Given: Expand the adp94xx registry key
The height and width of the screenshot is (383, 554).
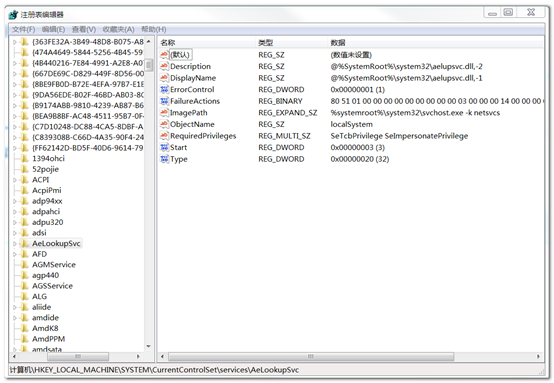Looking at the screenshot, I should (x=15, y=201).
